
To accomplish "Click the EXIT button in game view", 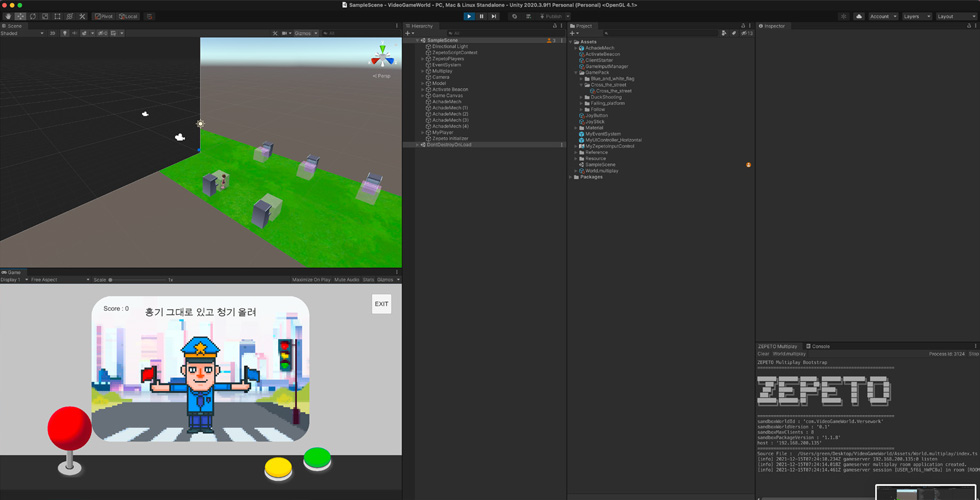I will [381, 304].
